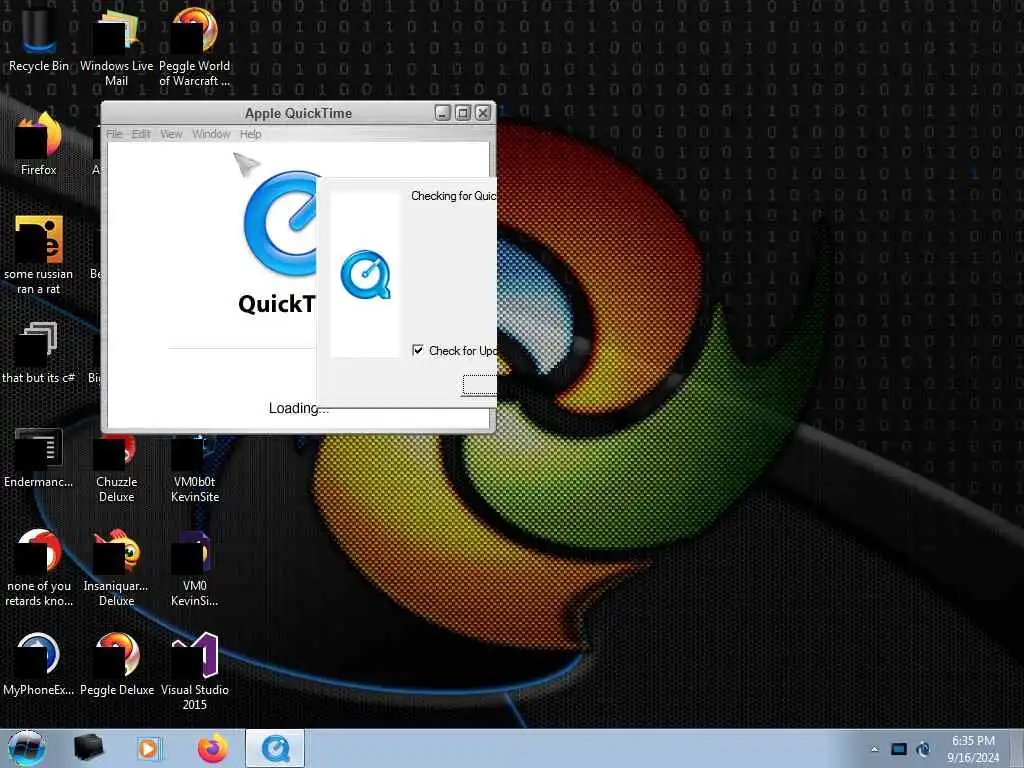
Task: Click the 'Checking for Quic' status text
Action: coord(454,196)
